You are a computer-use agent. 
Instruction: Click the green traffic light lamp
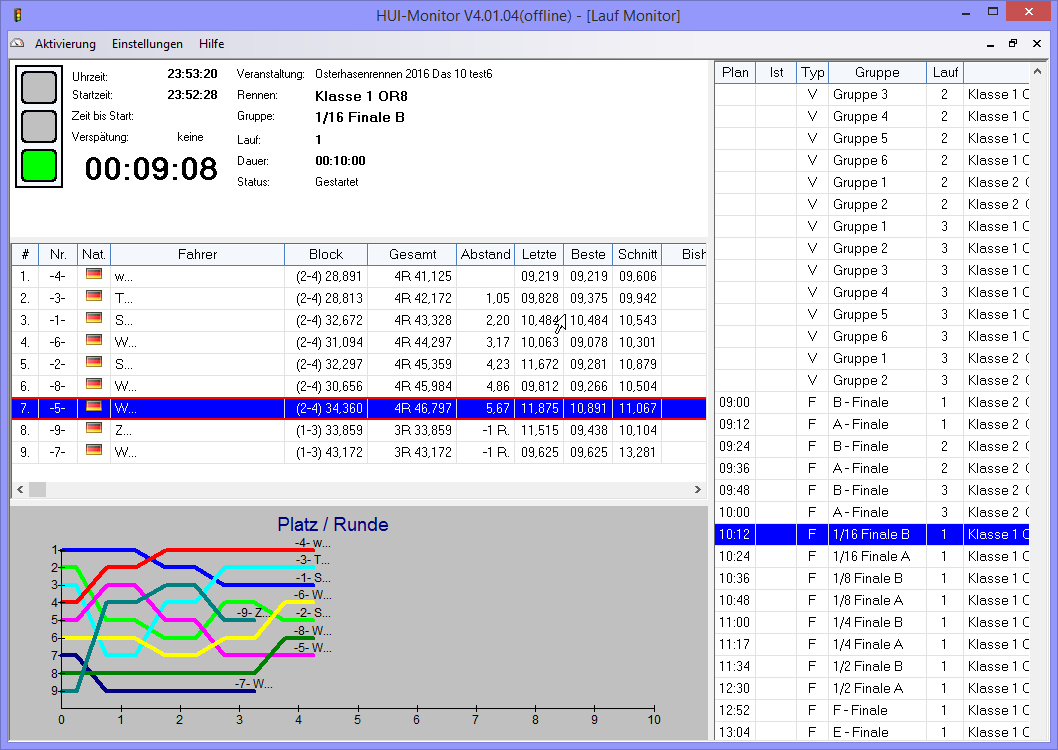[39, 166]
